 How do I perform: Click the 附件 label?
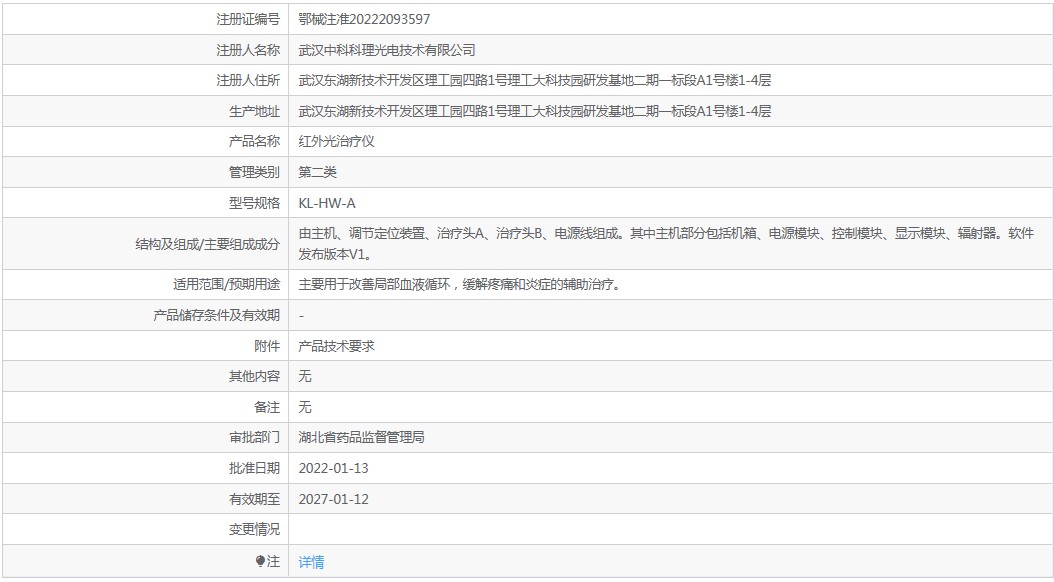point(267,346)
